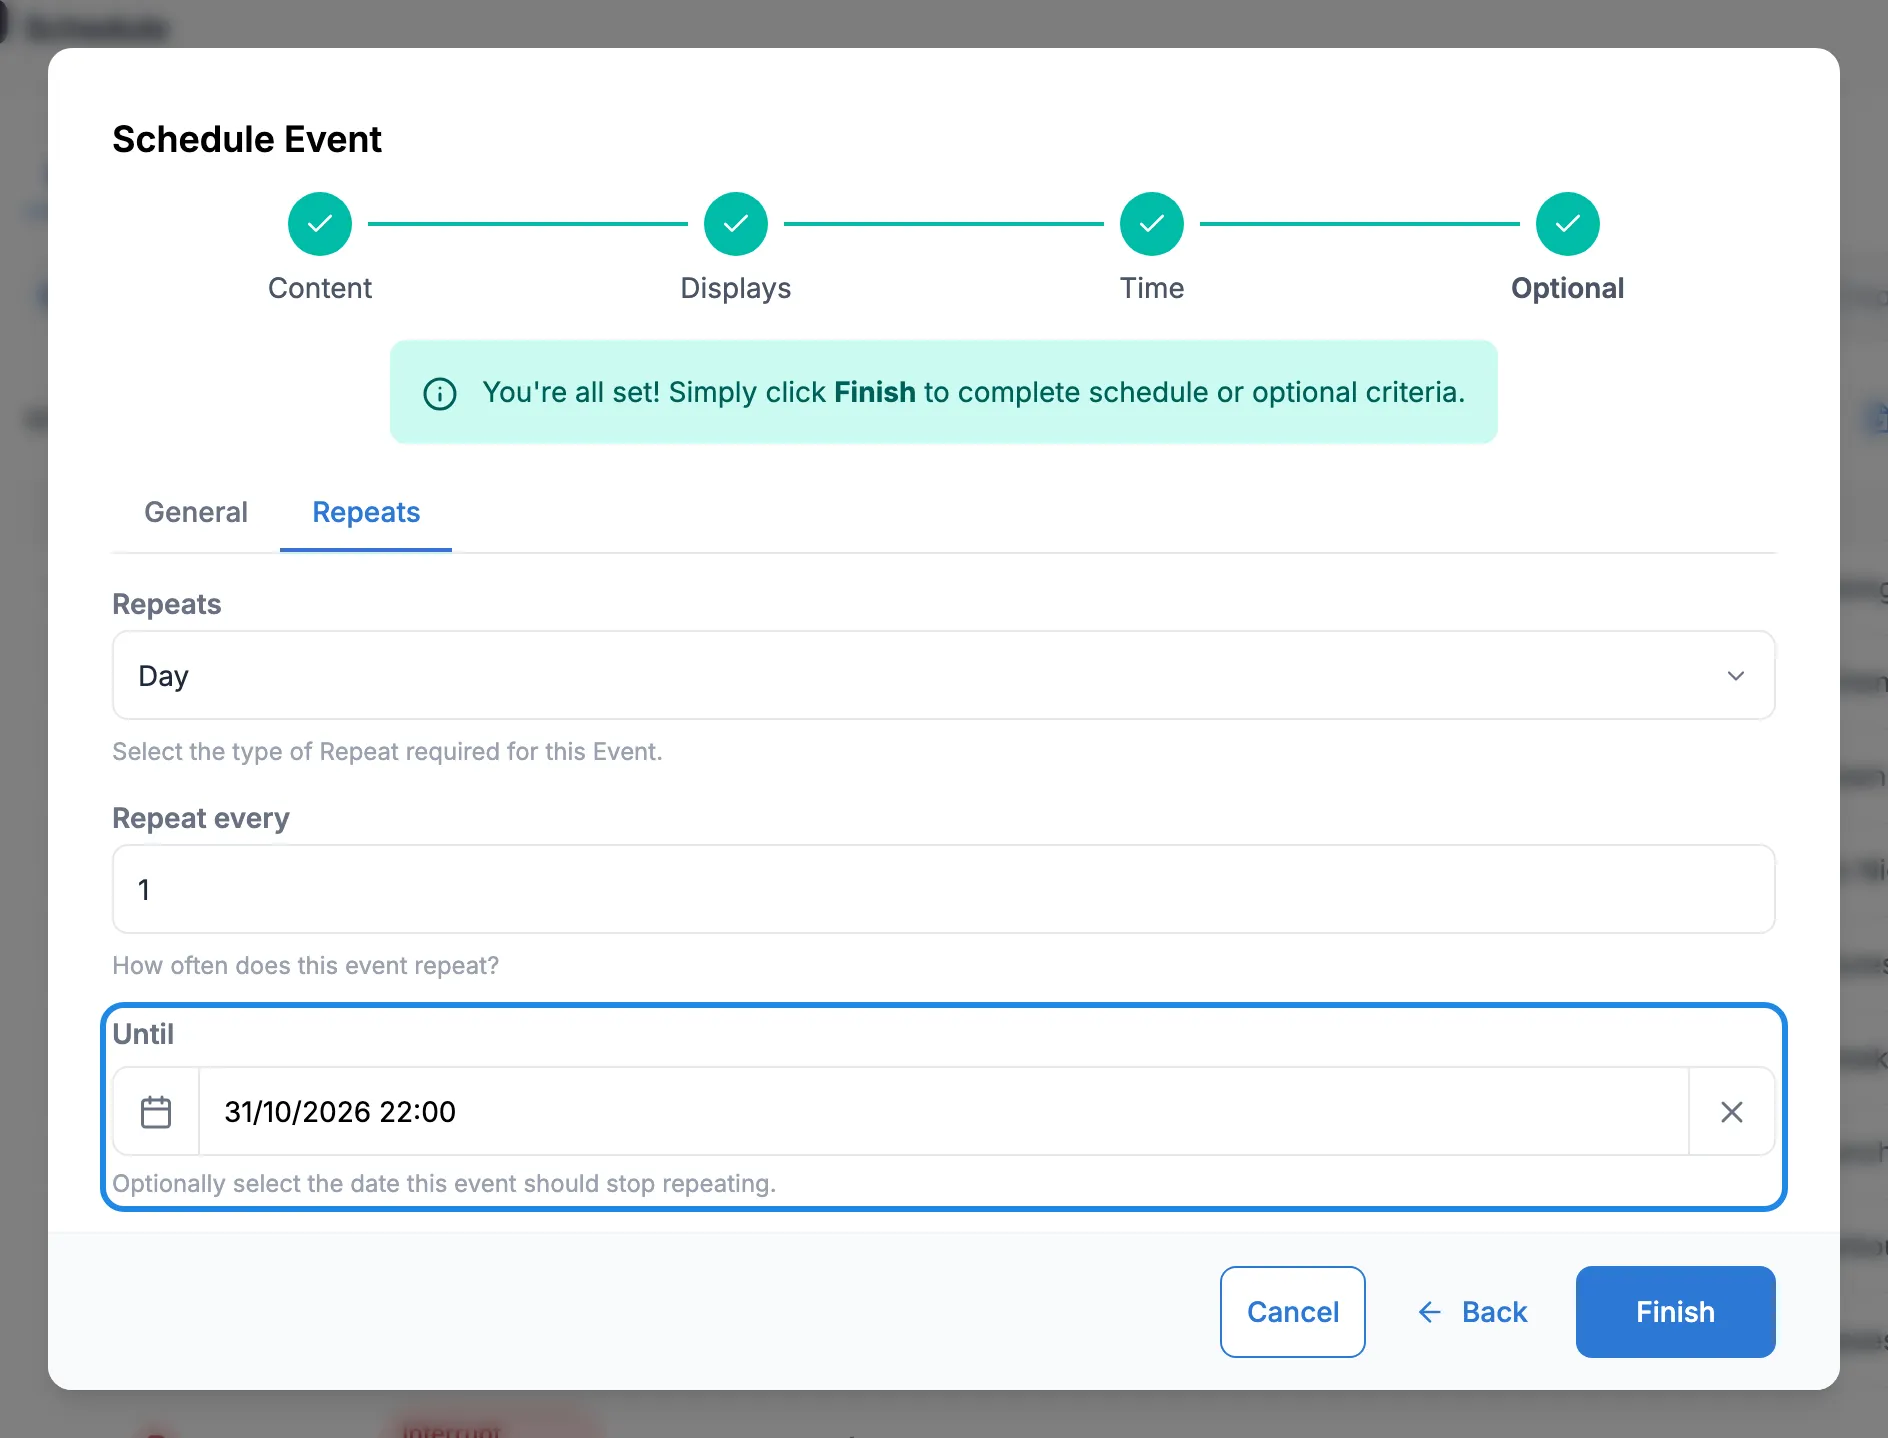Click the Cancel button
This screenshot has height=1438, width=1888.
coord(1293,1312)
